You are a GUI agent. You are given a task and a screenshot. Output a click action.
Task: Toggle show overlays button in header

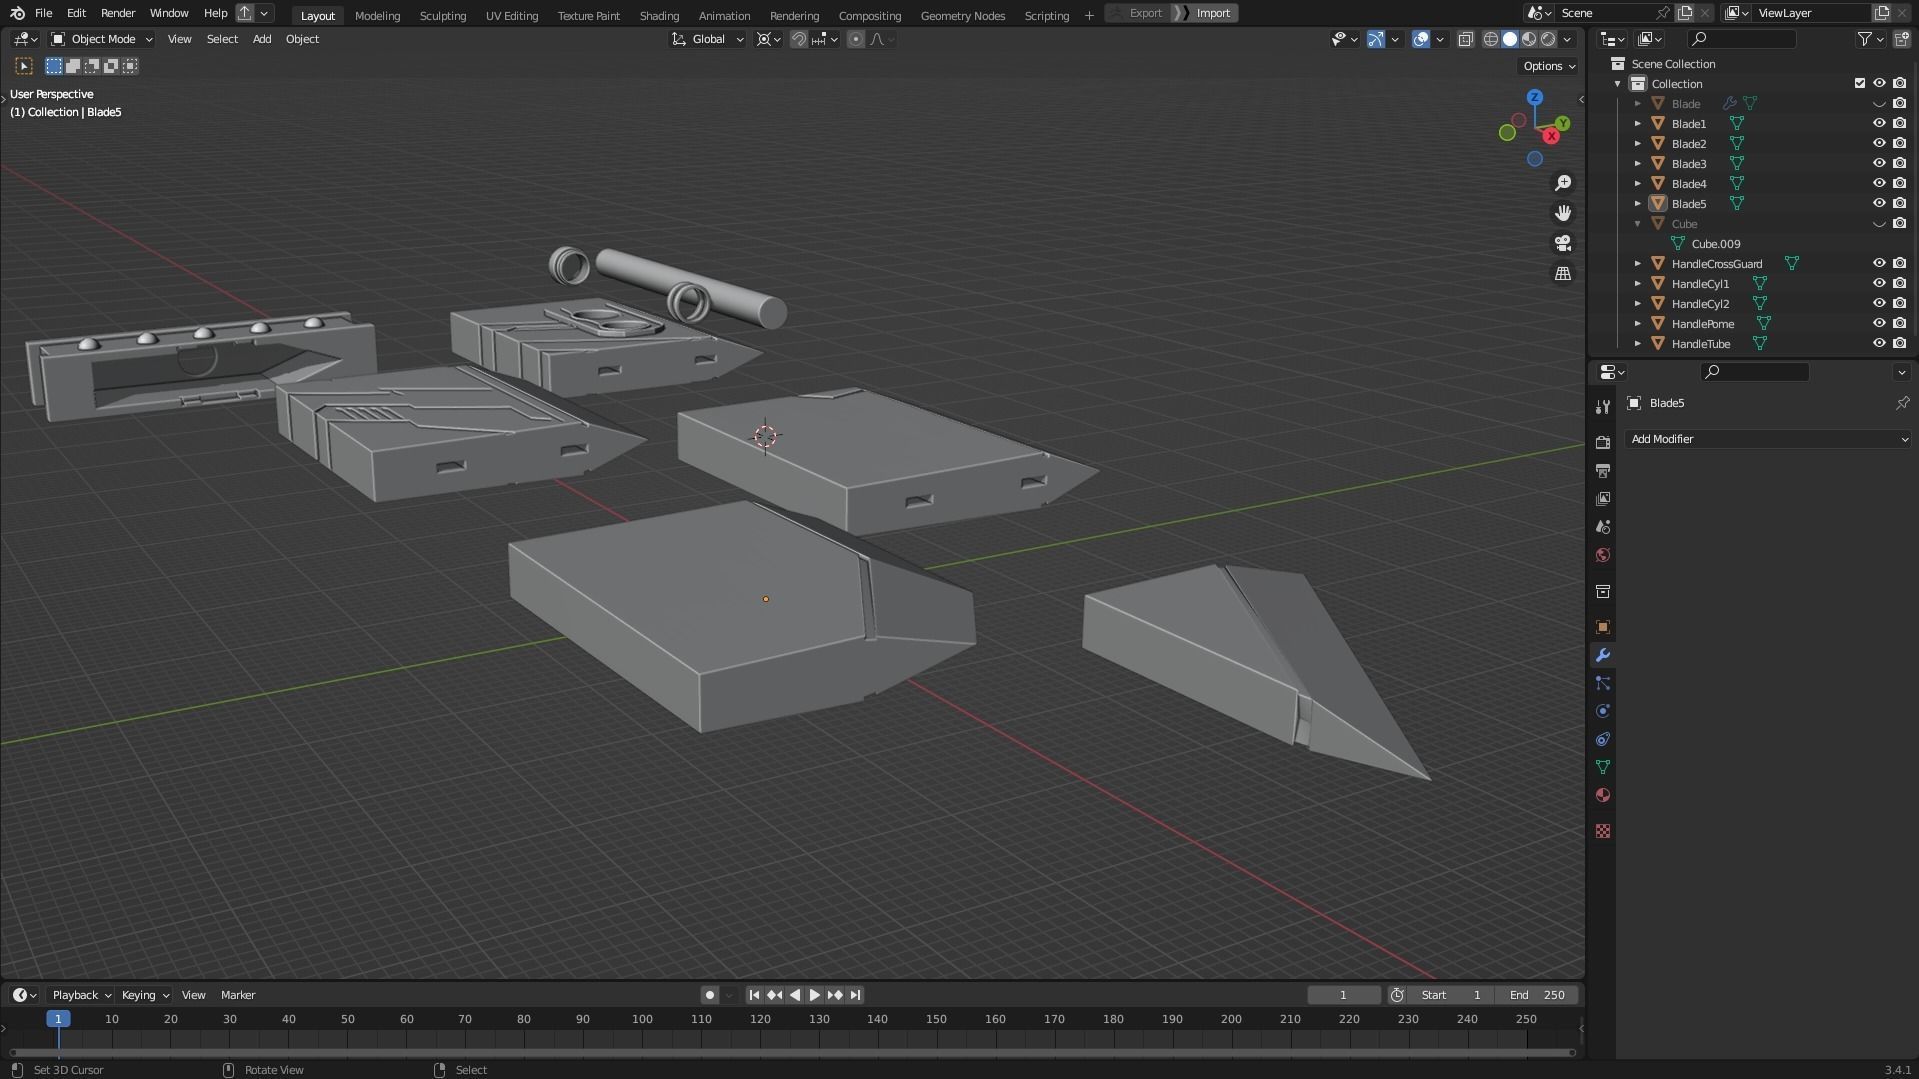pyautogui.click(x=1420, y=39)
